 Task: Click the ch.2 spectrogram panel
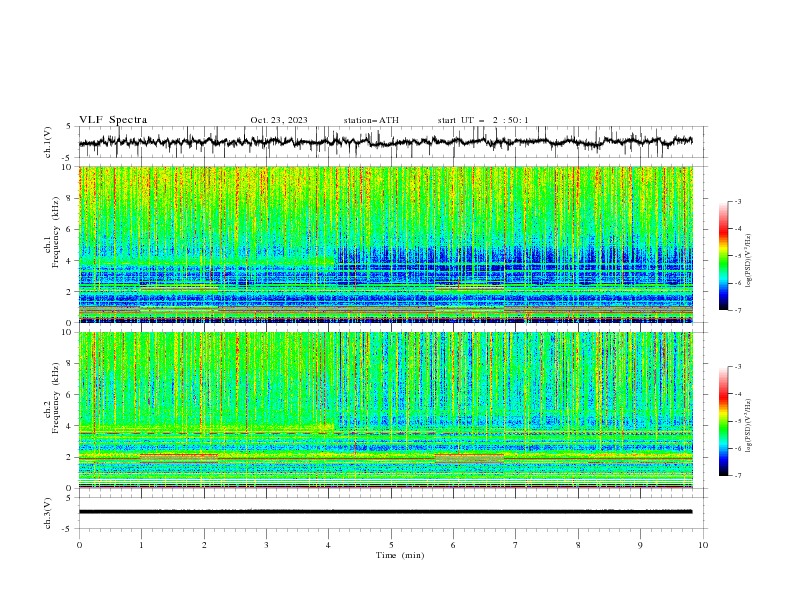point(386,410)
